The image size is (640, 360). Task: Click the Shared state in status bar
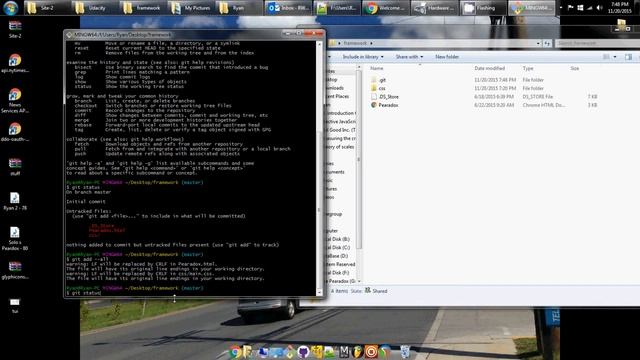coord(376,291)
